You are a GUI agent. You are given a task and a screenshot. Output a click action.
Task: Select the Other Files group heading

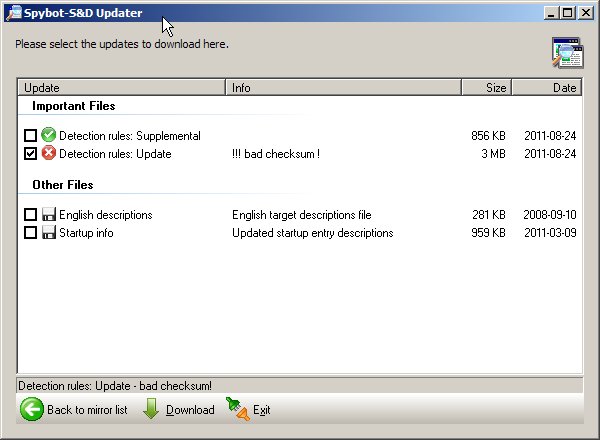(x=63, y=185)
